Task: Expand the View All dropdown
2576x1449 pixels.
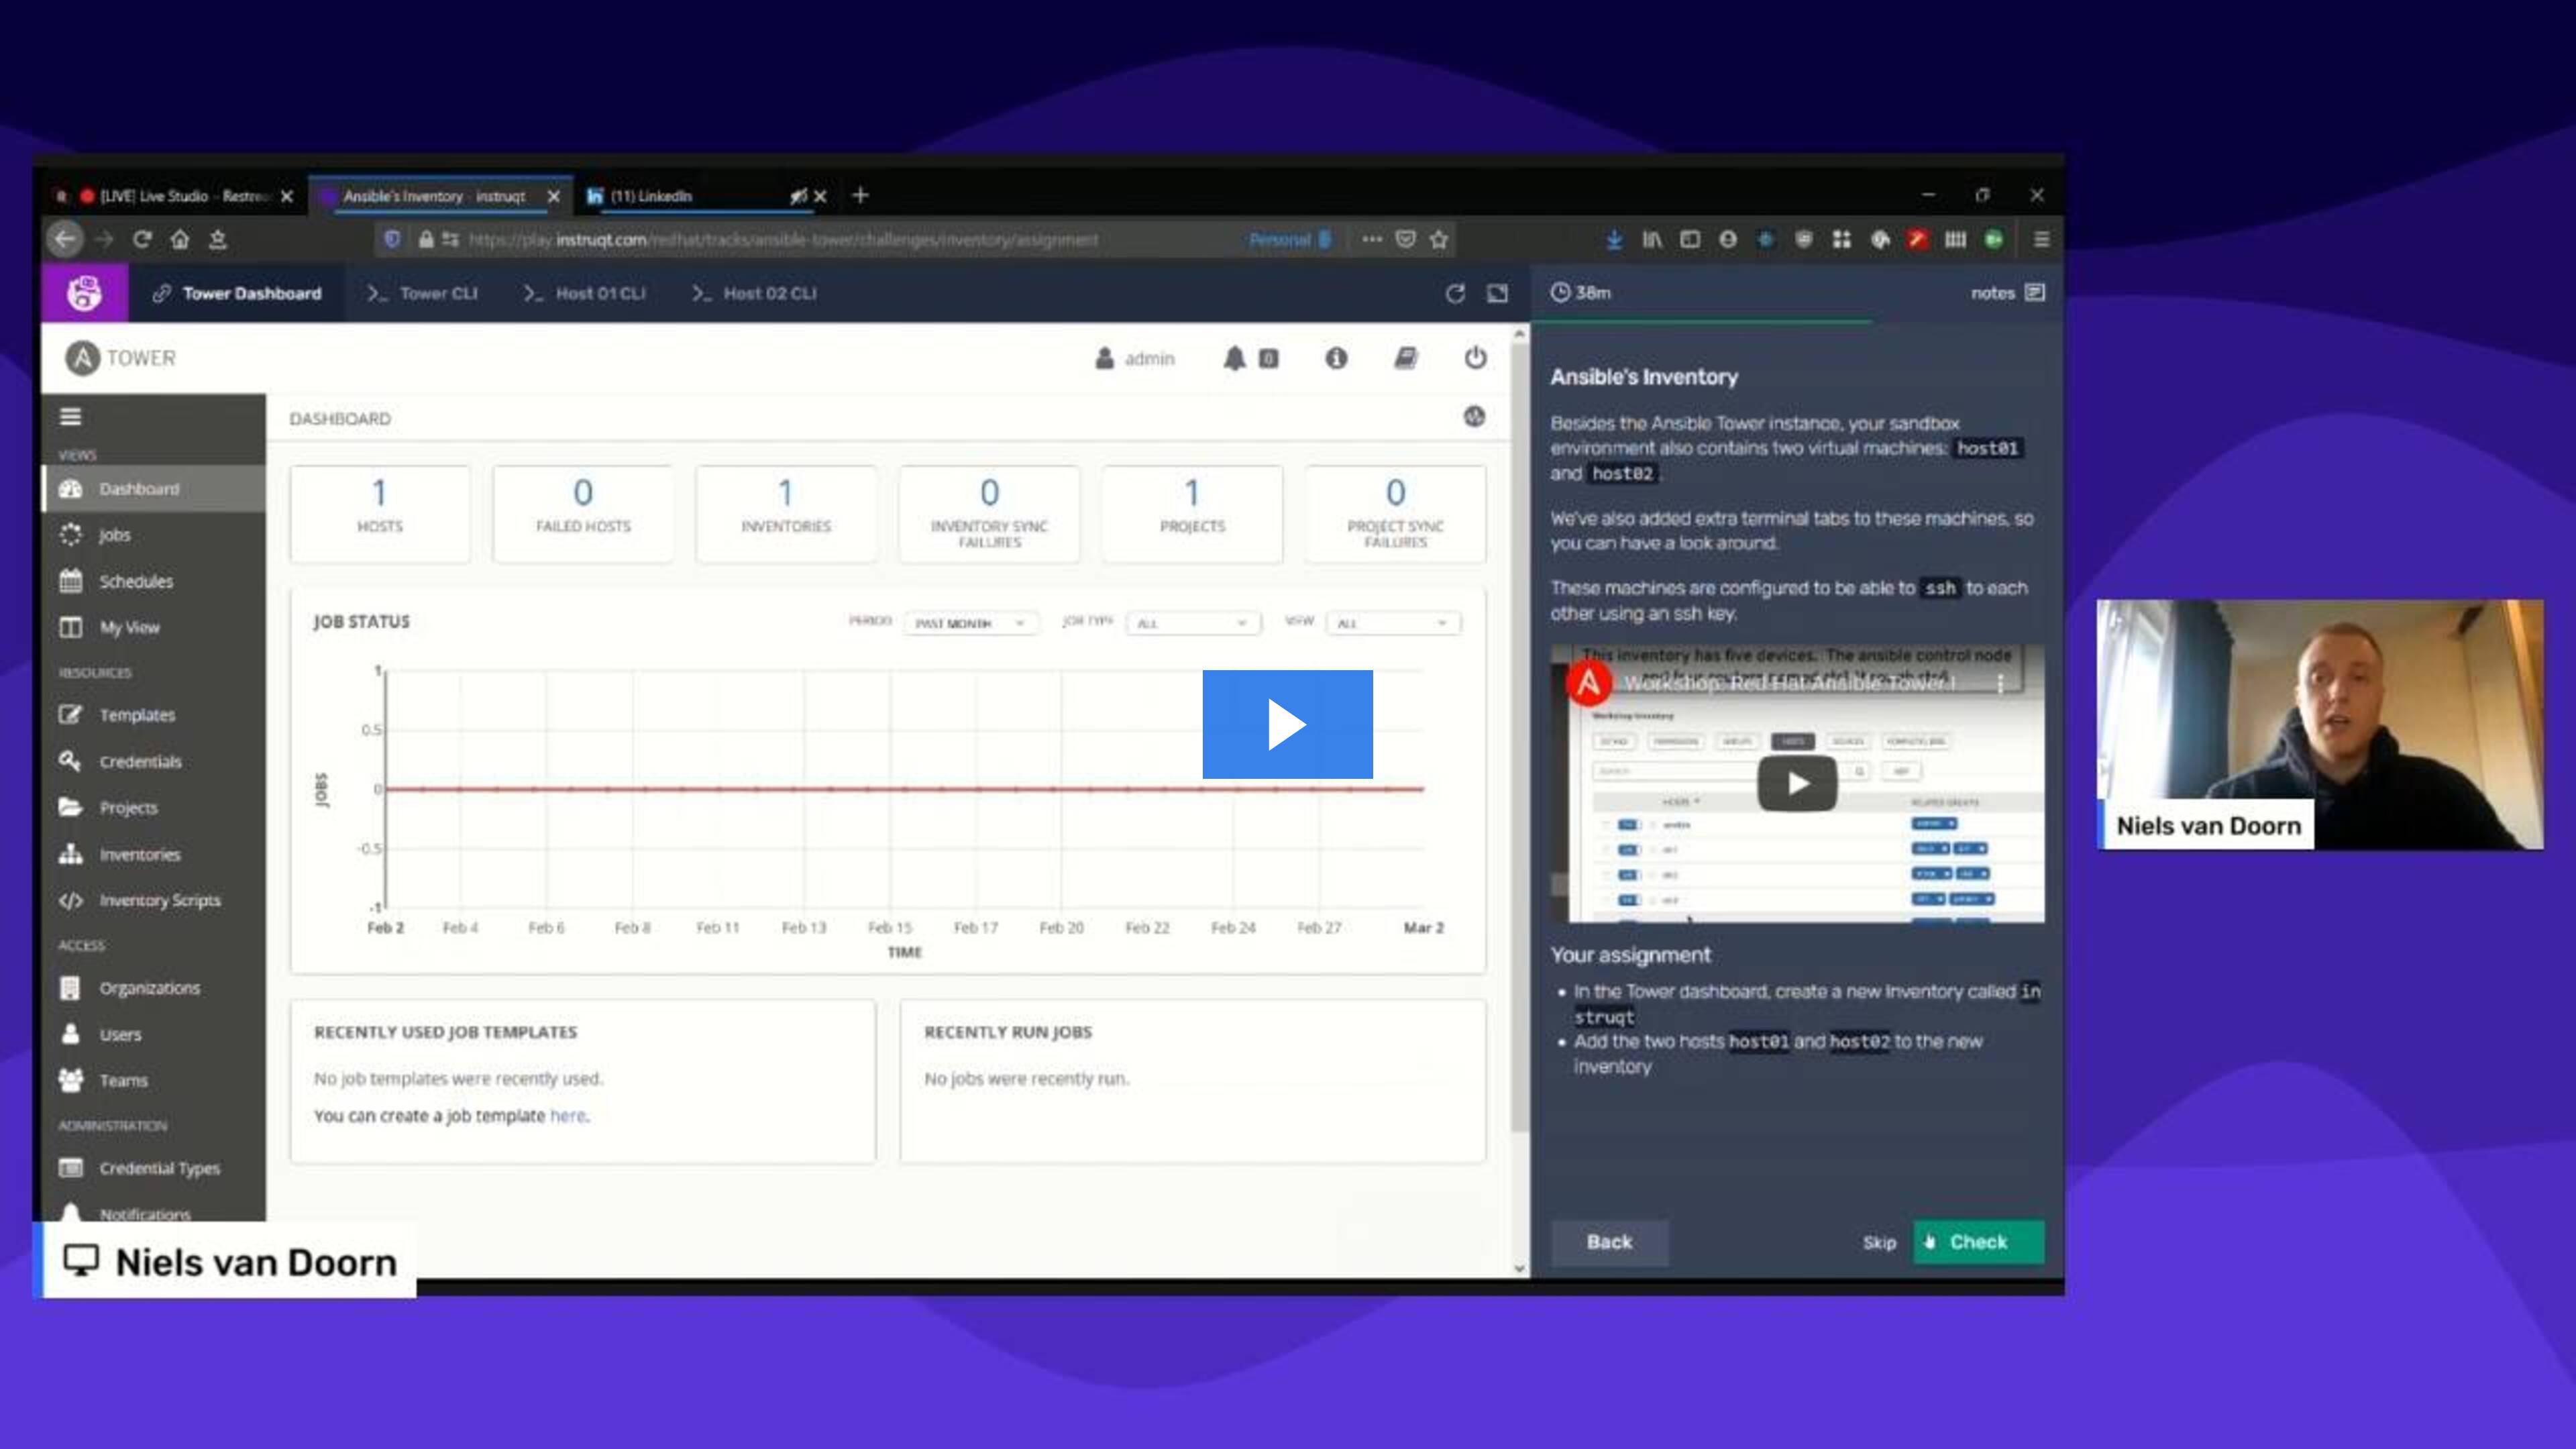Action: pyautogui.click(x=1393, y=623)
